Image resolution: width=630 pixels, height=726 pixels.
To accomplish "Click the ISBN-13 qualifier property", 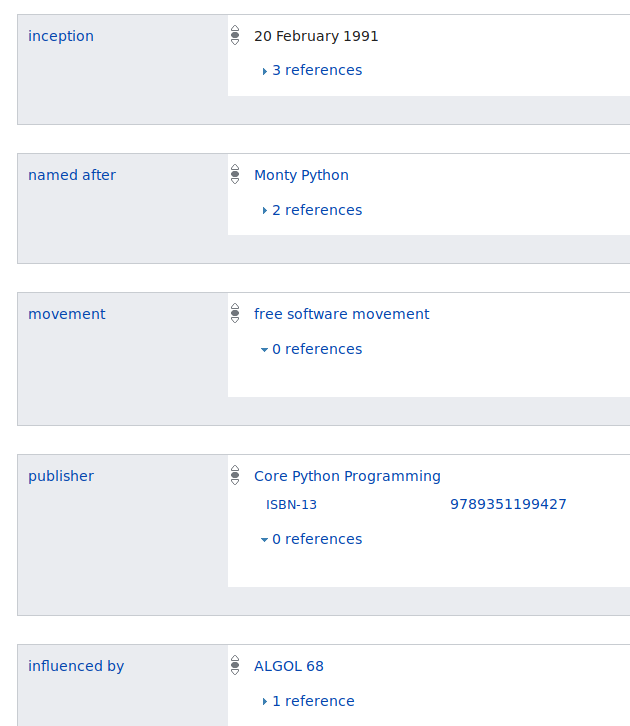I will [291, 504].
